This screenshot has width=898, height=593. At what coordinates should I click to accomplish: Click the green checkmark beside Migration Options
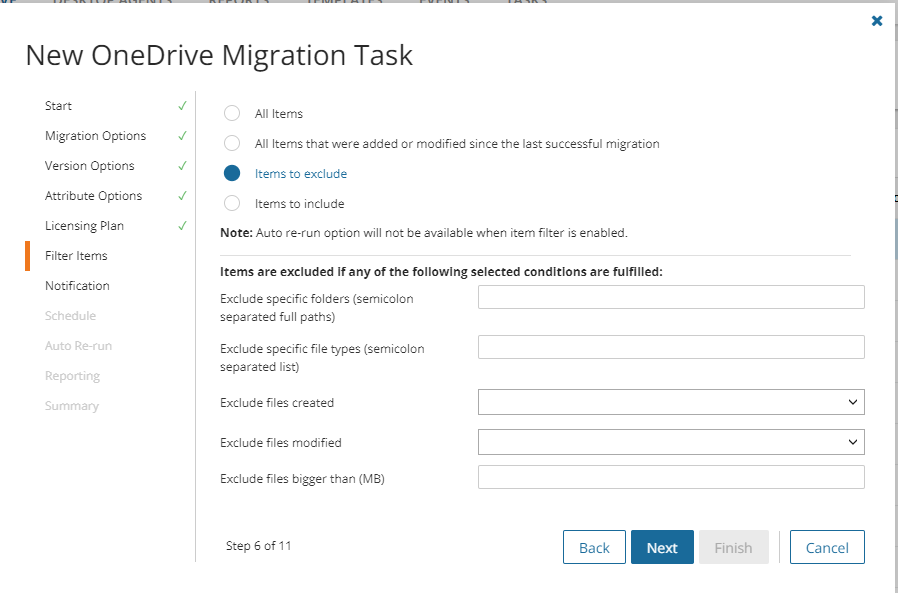[x=182, y=136]
